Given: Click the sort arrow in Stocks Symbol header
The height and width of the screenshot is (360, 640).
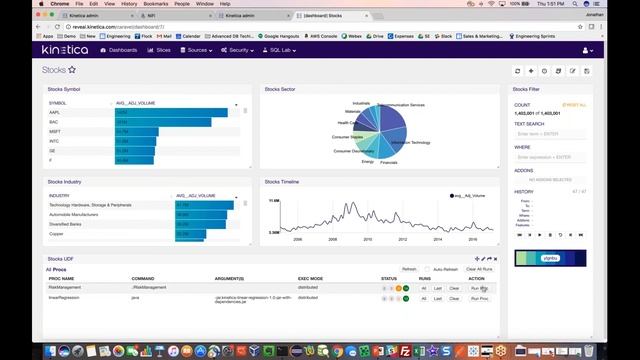Looking at the screenshot, I should 236,105.
